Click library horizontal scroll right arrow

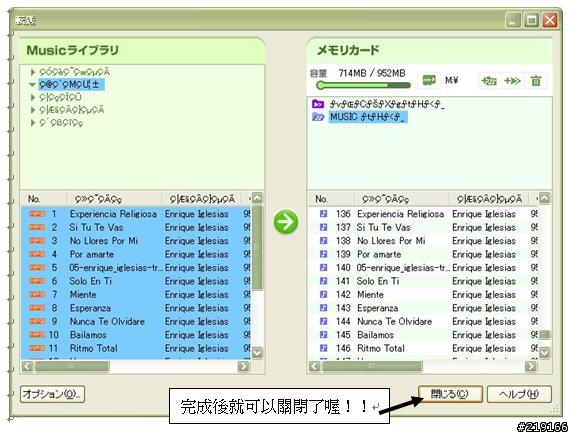[243, 366]
